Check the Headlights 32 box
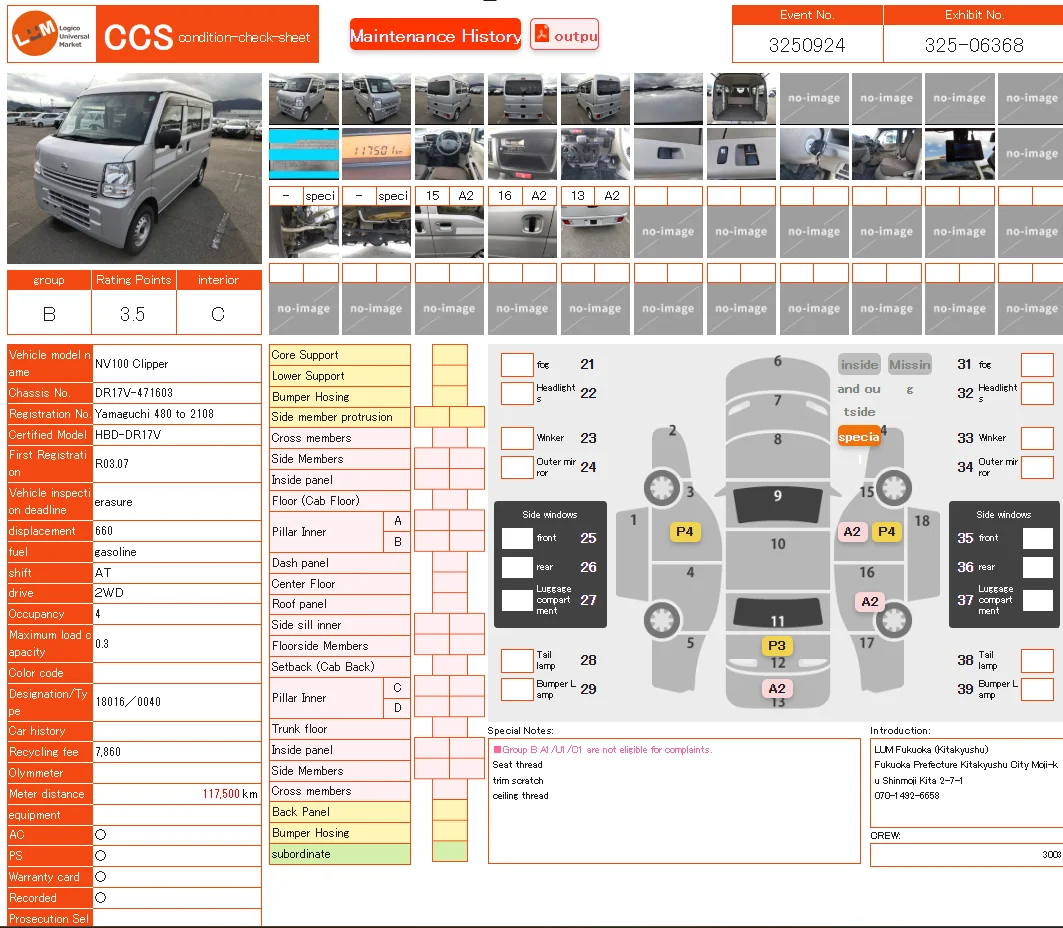The width and height of the screenshot is (1063, 928). tap(1037, 393)
